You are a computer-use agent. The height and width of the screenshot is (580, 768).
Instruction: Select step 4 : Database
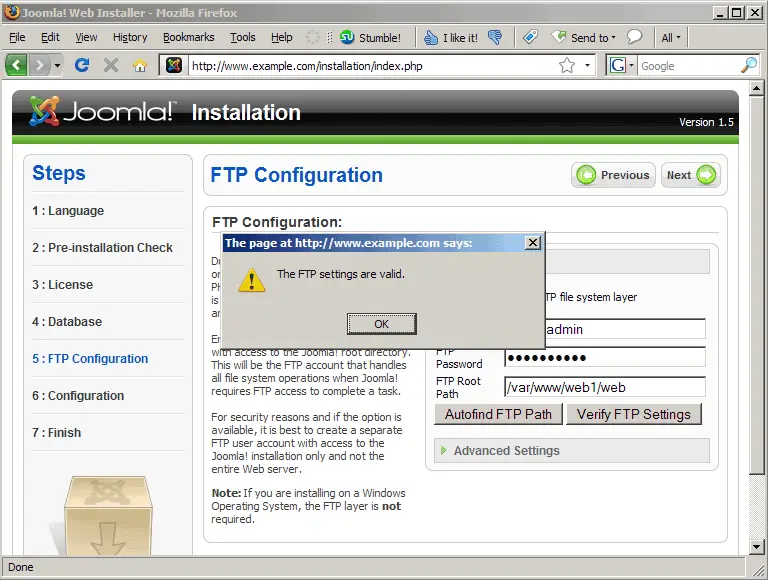pyautogui.click(x=67, y=321)
